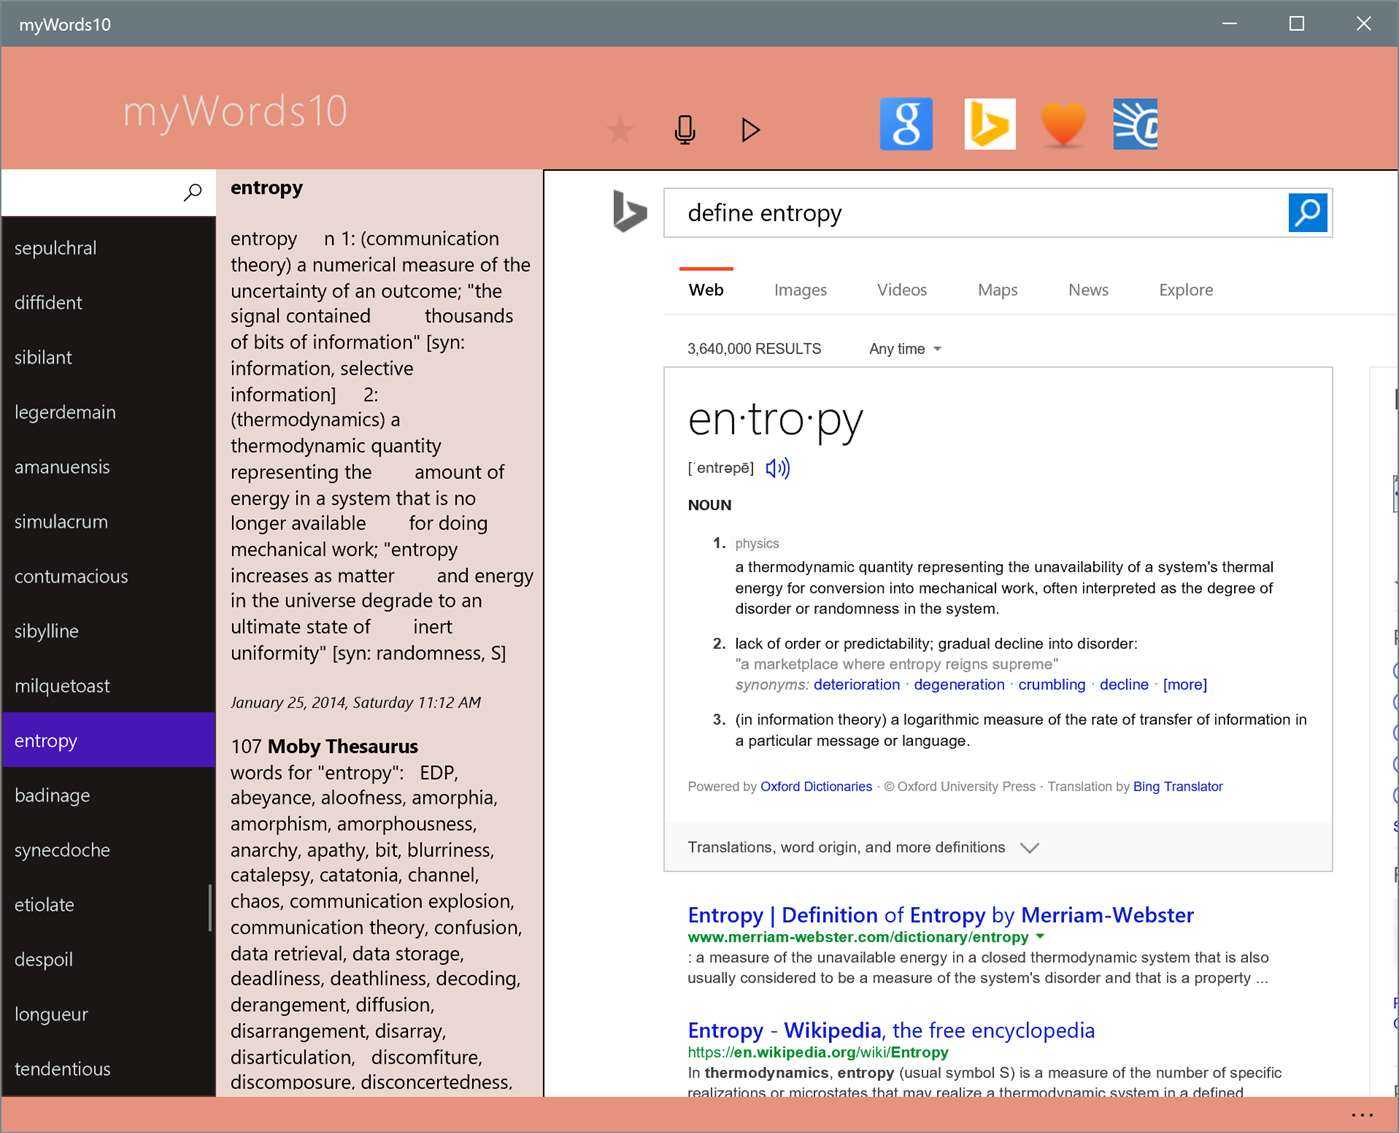The image size is (1399, 1133).
Task: Open the Entropy Wikipedia result
Action: (x=891, y=1030)
